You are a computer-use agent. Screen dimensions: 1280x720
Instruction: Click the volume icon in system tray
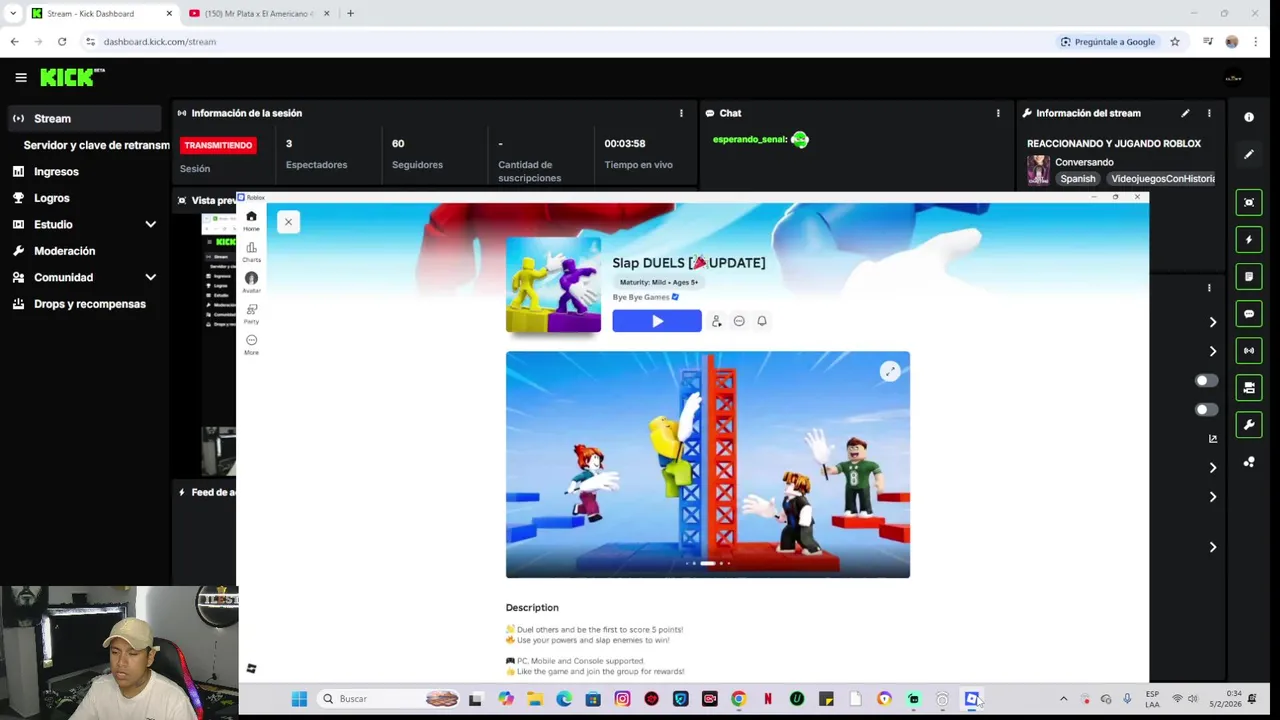point(1192,699)
